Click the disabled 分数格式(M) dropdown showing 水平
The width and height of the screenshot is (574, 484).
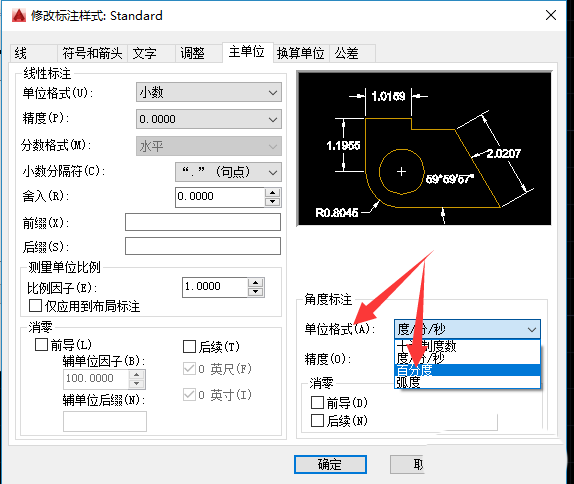pyautogui.click(x=209, y=146)
